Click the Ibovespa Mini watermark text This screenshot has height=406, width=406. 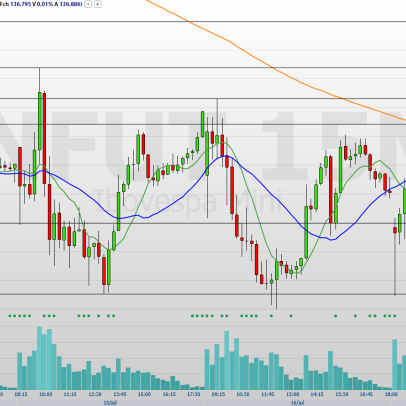[x=188, y=201]
